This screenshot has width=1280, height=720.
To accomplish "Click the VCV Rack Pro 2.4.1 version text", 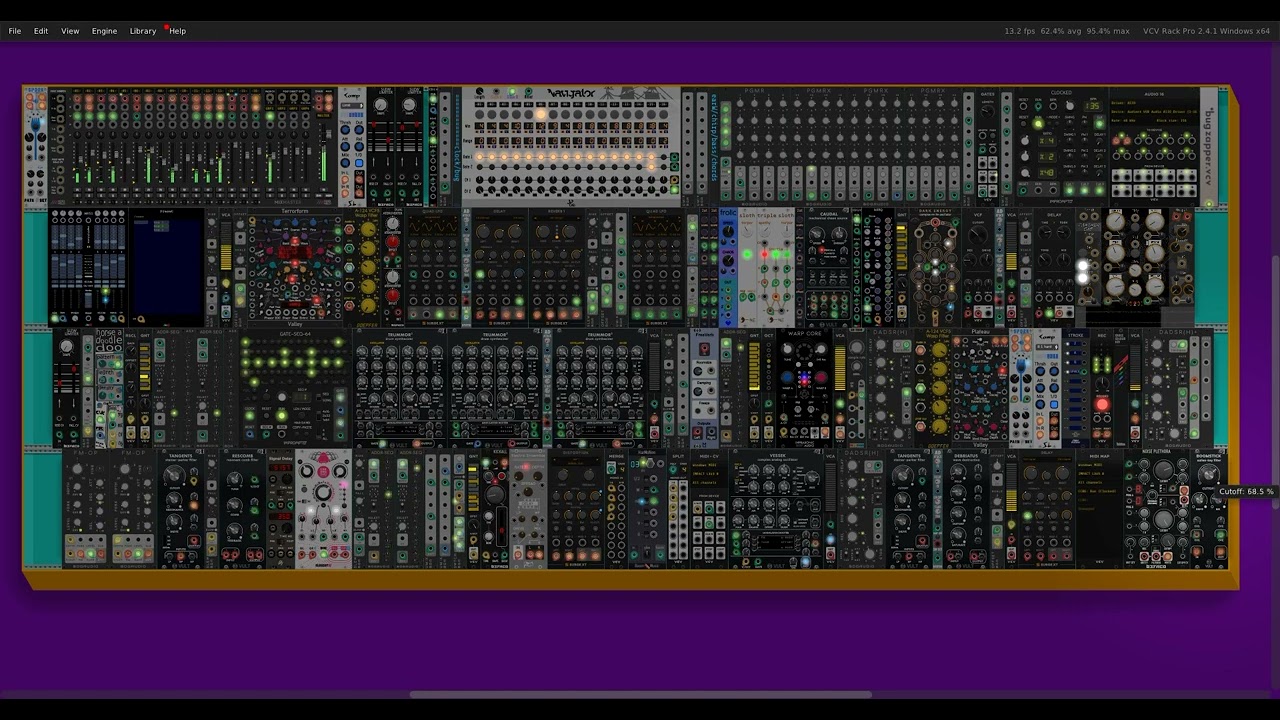I will click(x=1206, y=31).
